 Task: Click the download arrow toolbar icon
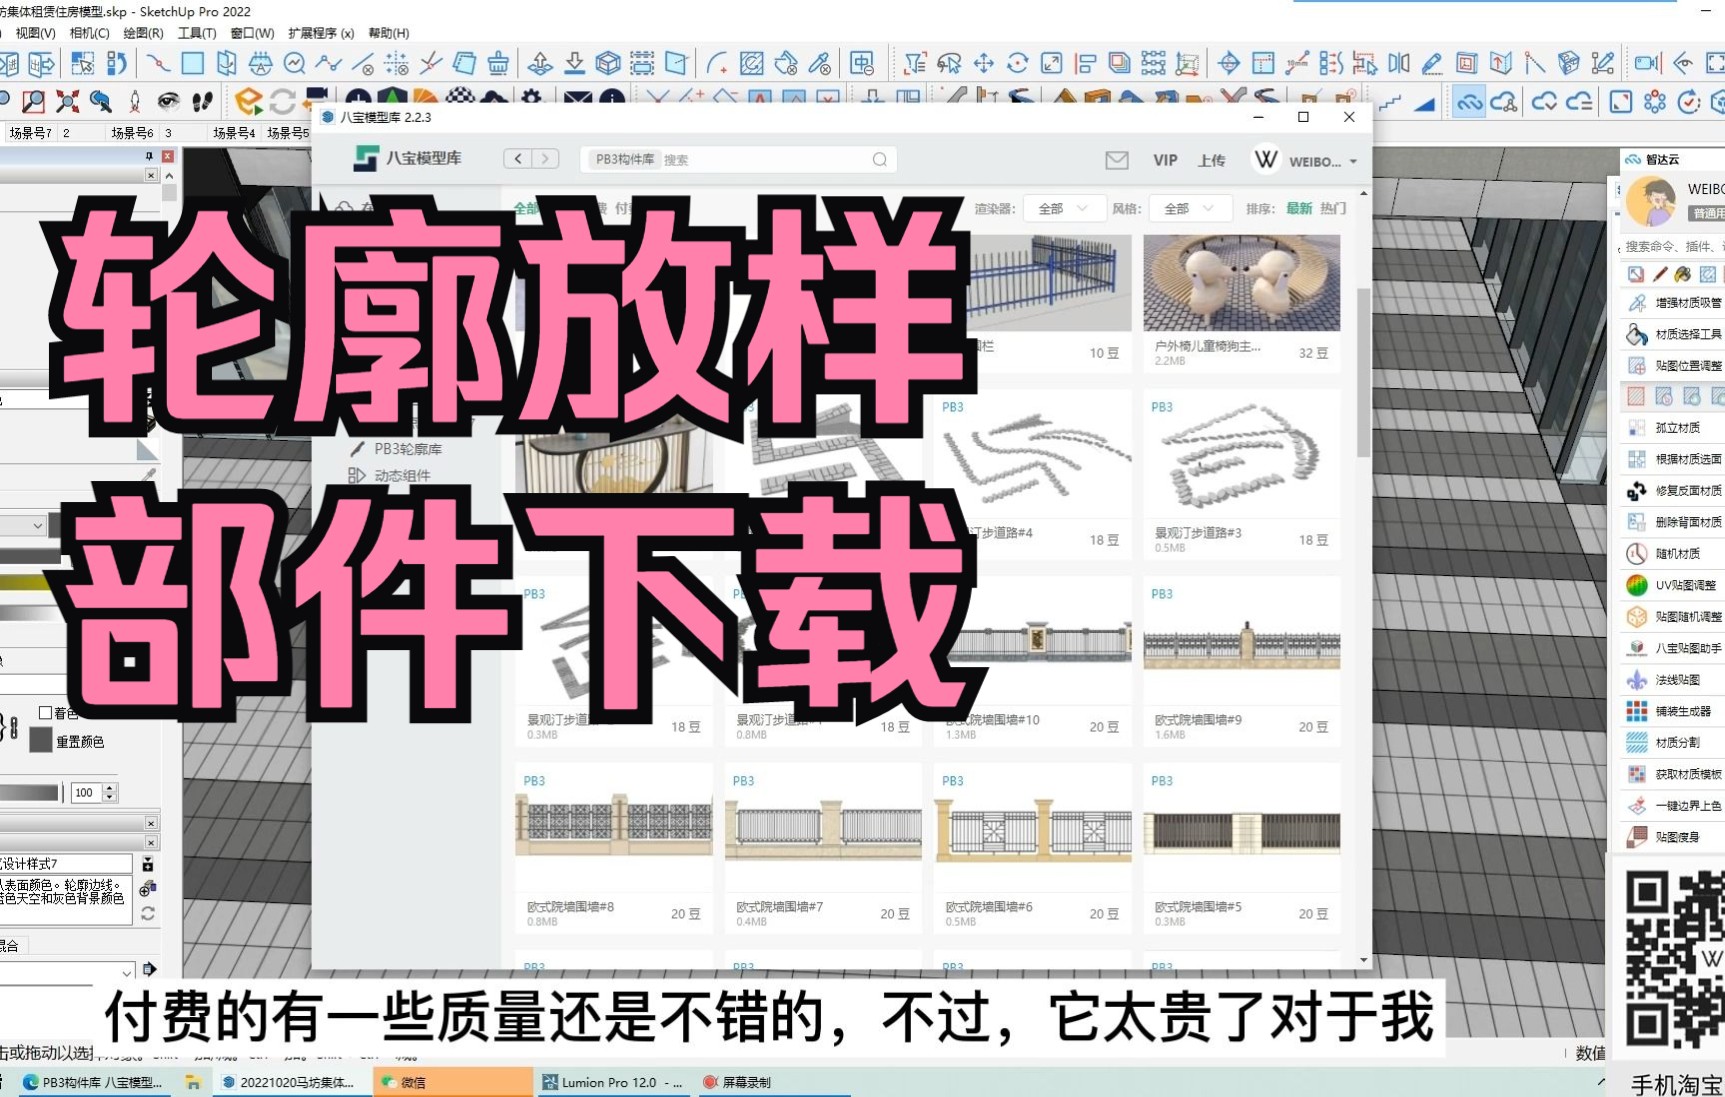(x=574, y=64)
